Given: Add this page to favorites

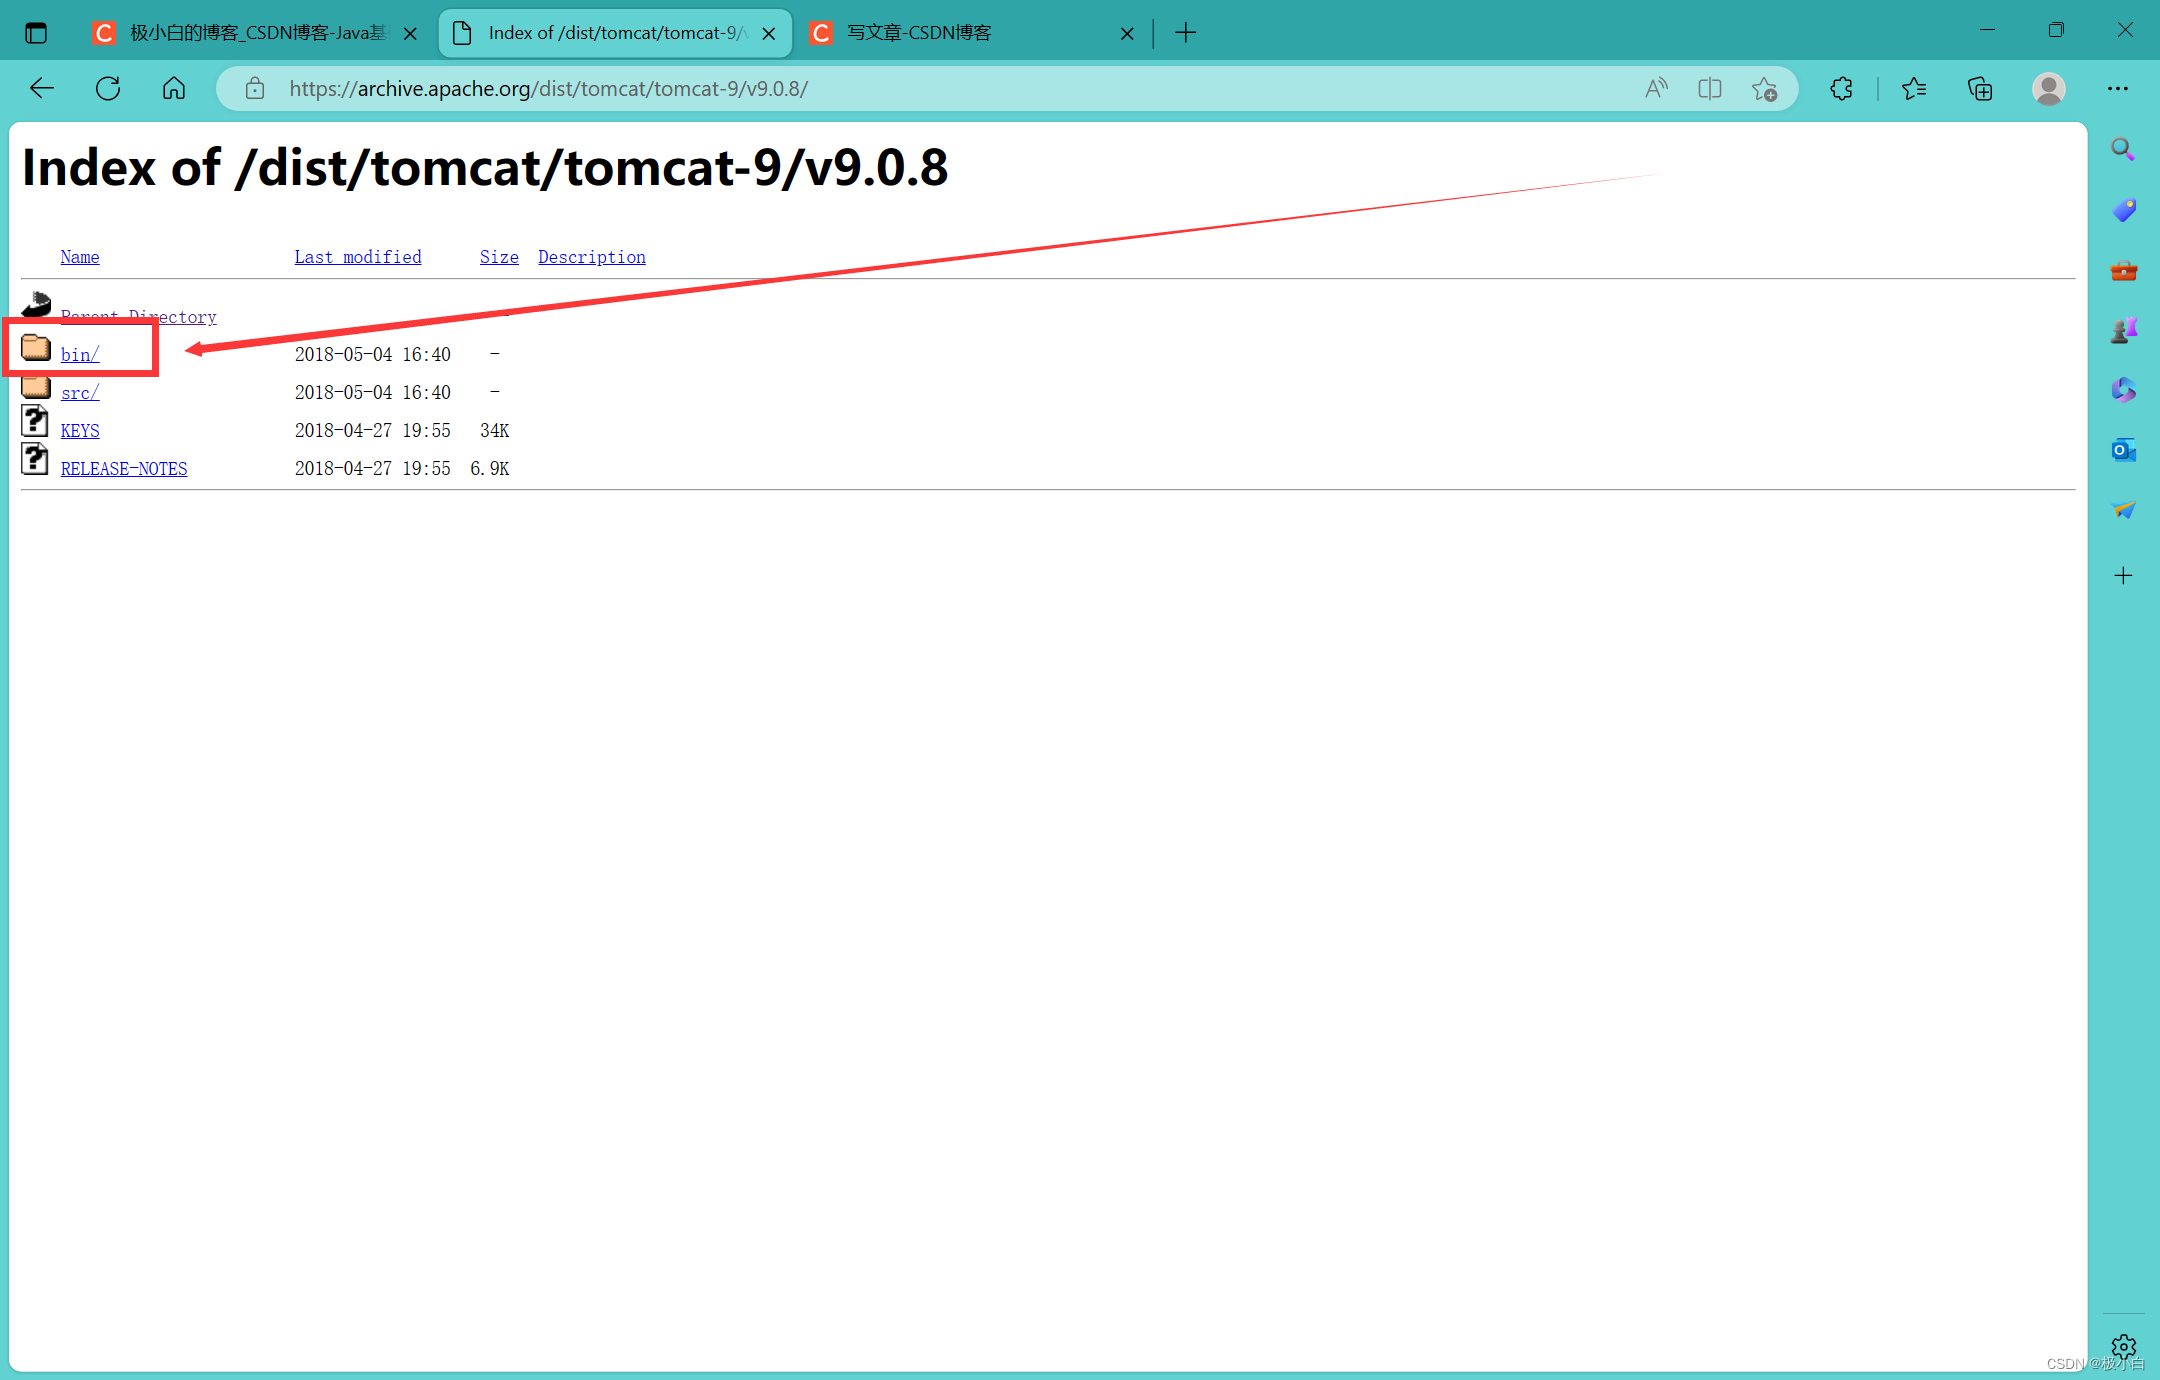Looking at the screenshot, I should point(1764,89).
